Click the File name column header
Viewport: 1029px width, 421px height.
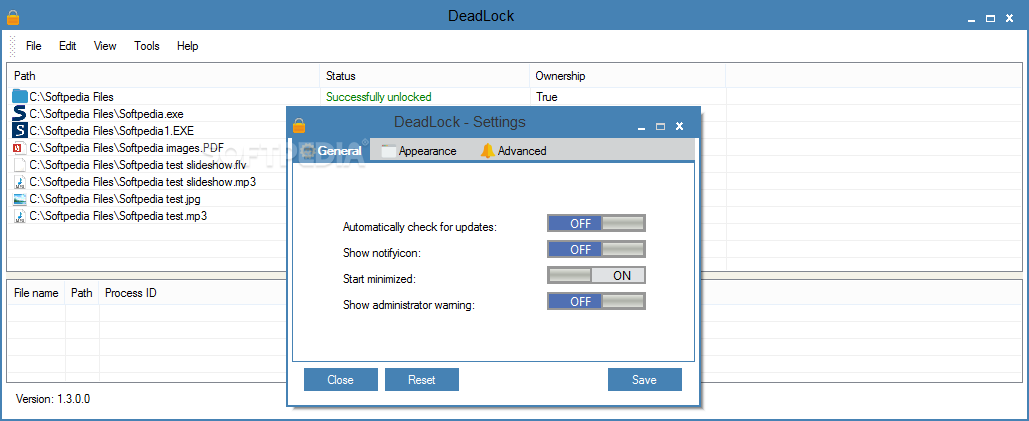click(x=36, y=293)
